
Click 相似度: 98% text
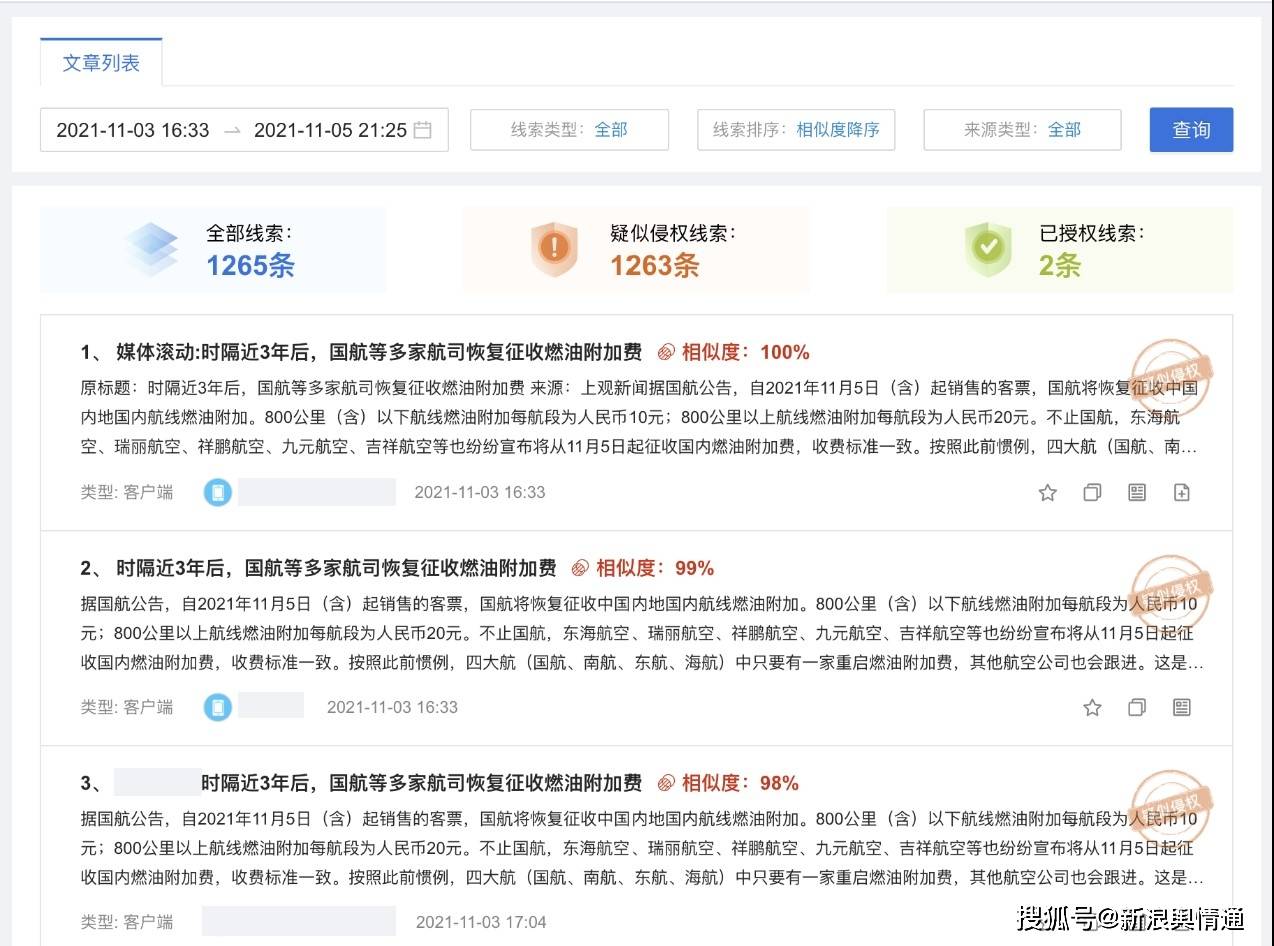(x=740, y=783)
